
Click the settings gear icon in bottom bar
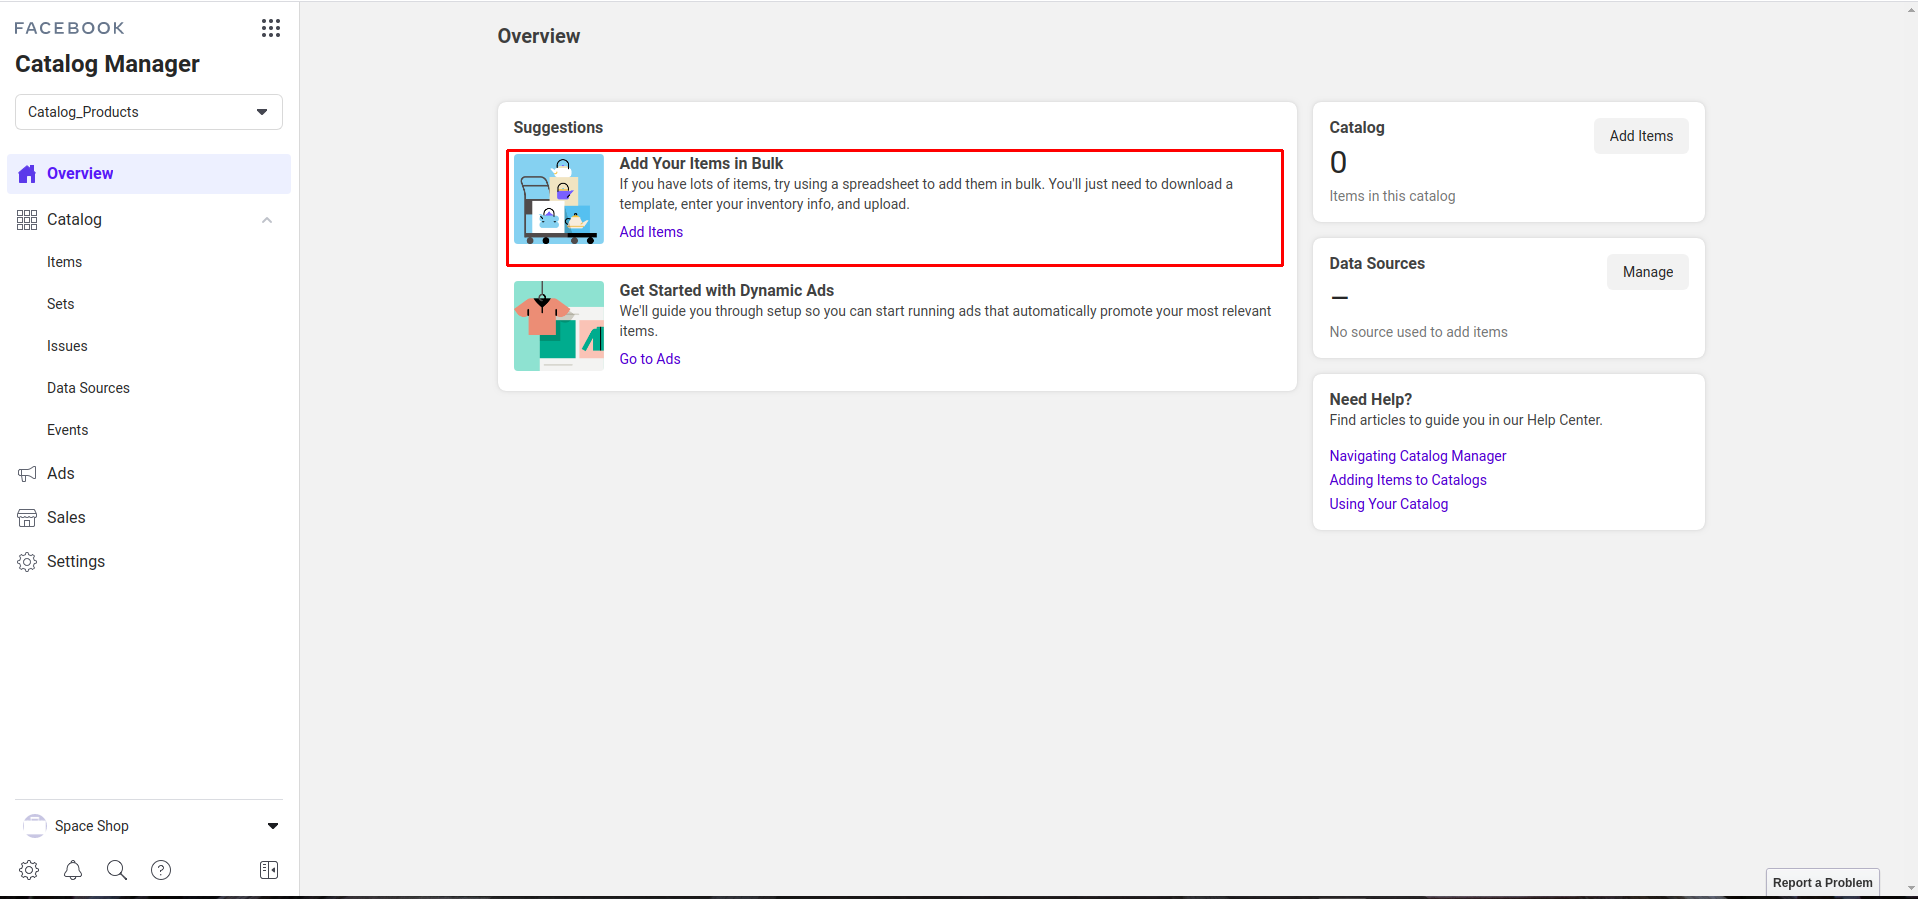(x=29, y=870)
